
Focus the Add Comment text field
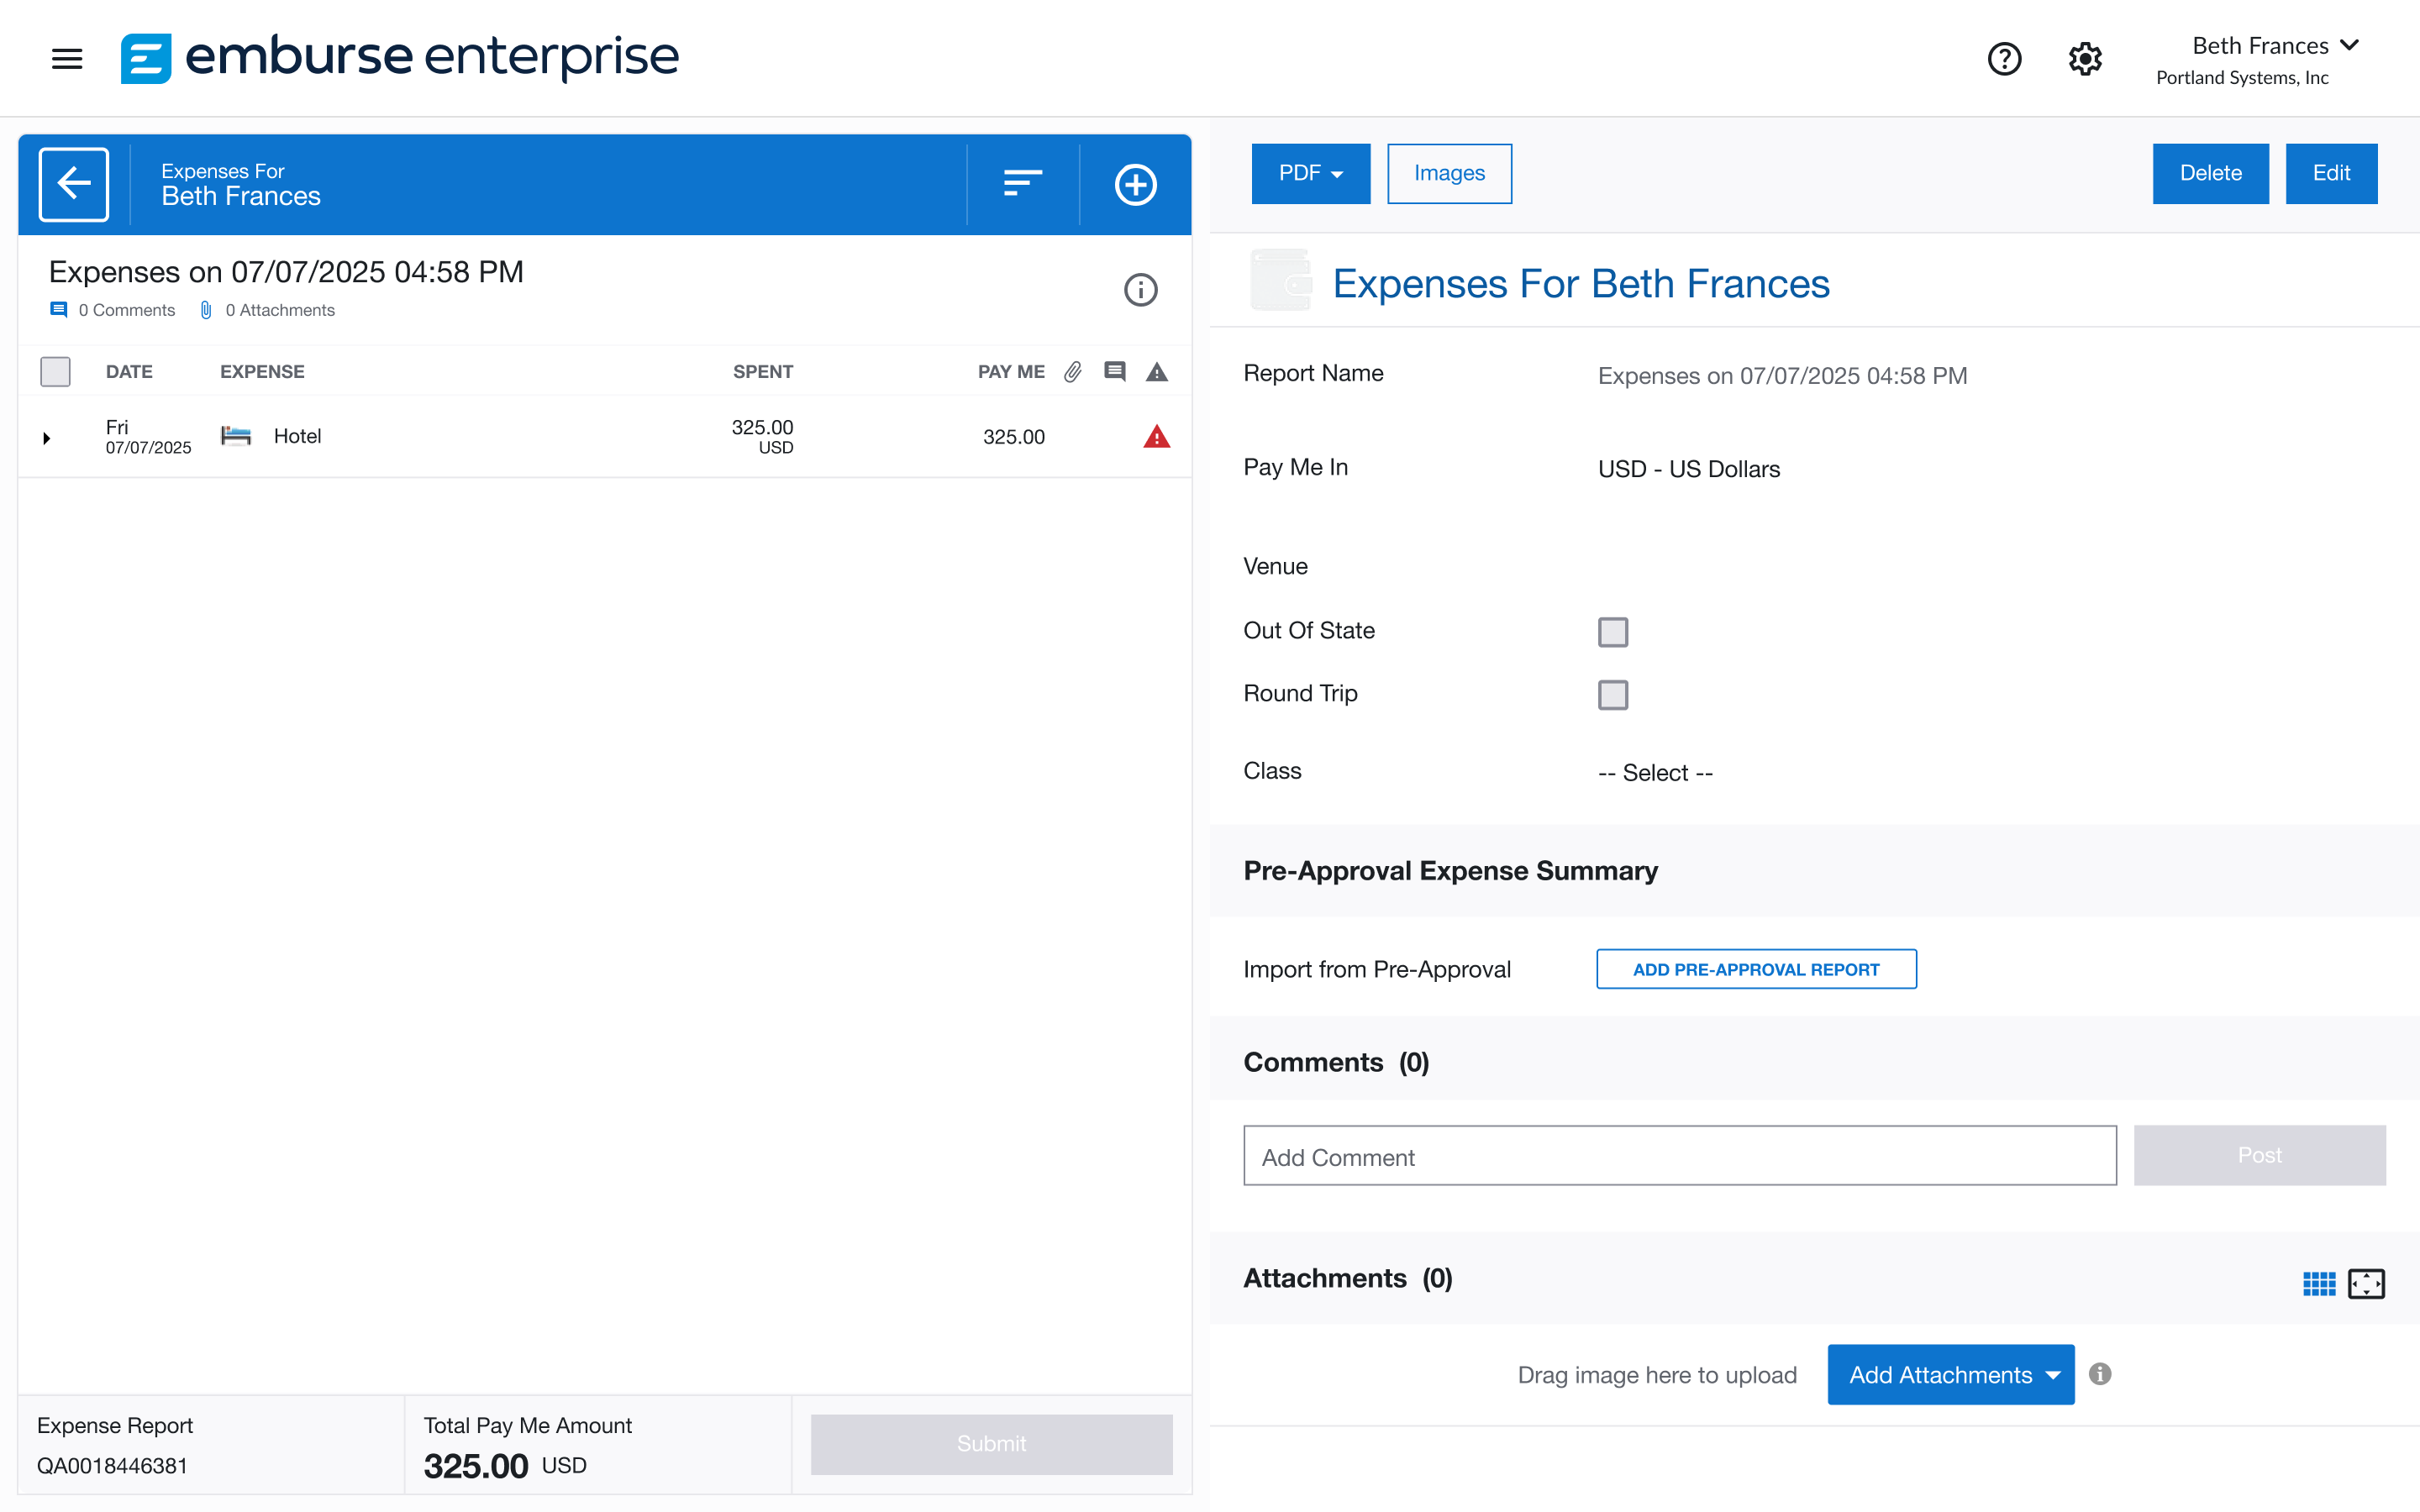(1679, 1156)
